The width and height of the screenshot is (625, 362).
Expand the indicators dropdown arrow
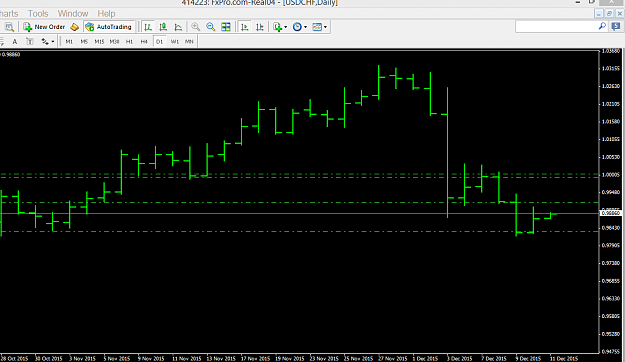click(x=285, y=27)
